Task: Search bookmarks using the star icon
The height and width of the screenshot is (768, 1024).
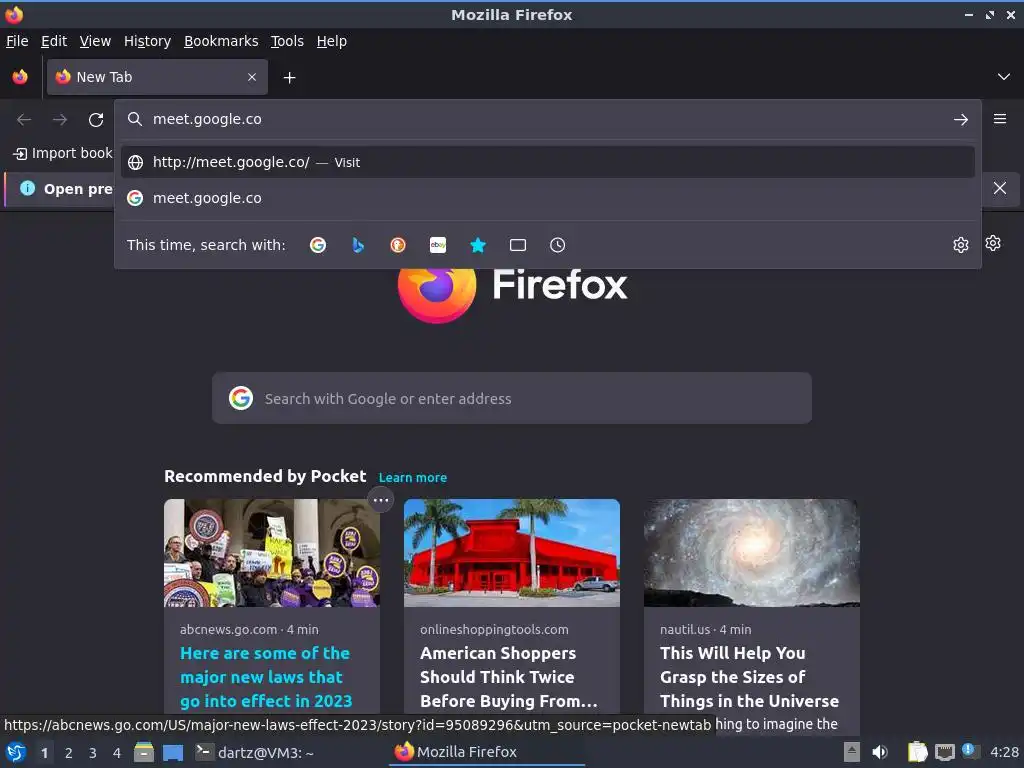Action: click(x=478, y=245)
